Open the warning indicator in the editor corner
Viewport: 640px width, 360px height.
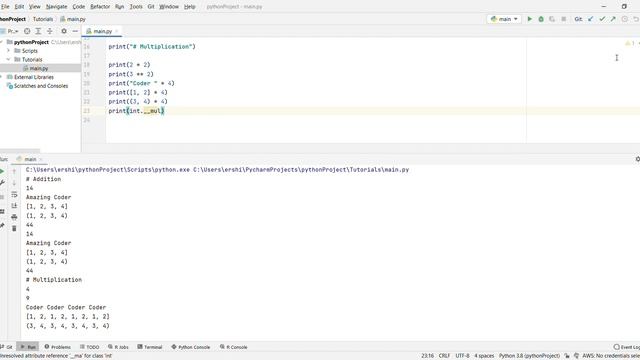click(x=630, y=43)
